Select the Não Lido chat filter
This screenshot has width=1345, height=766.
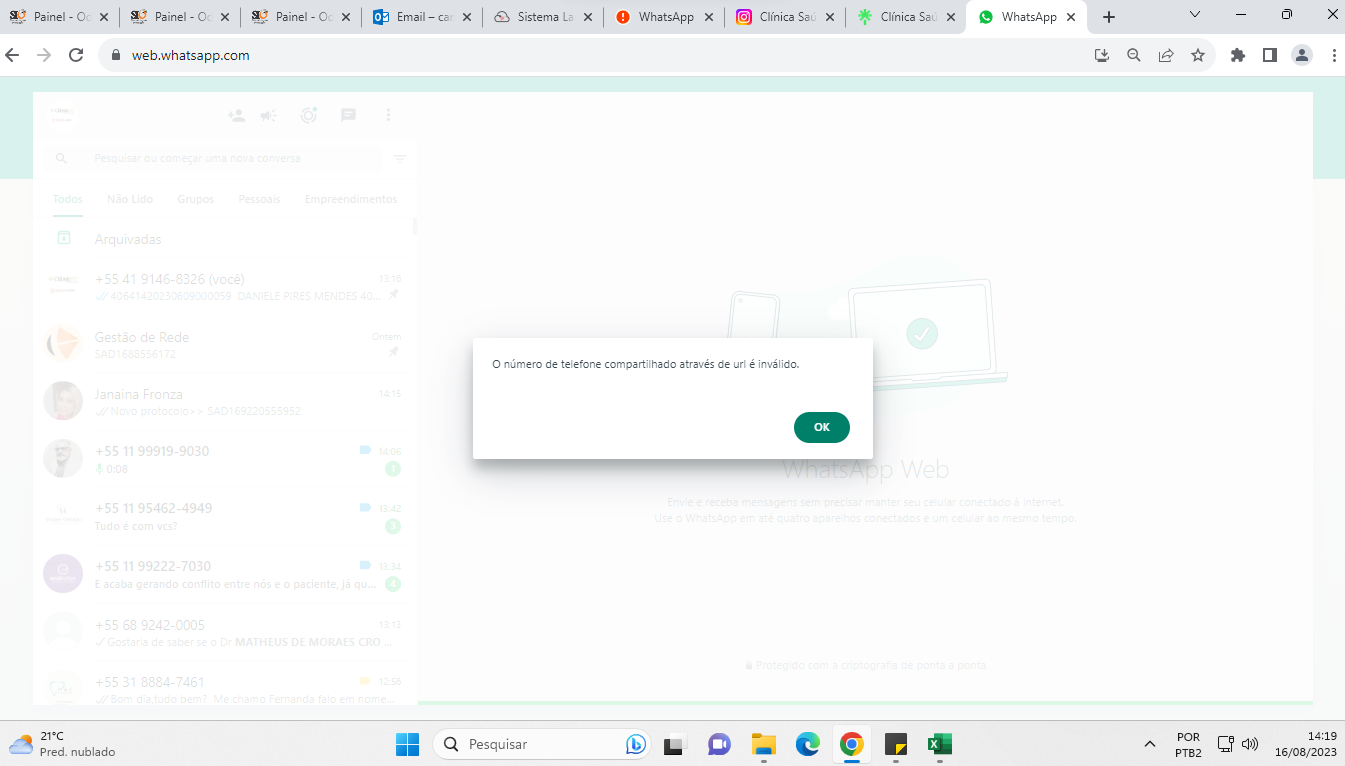130,199
